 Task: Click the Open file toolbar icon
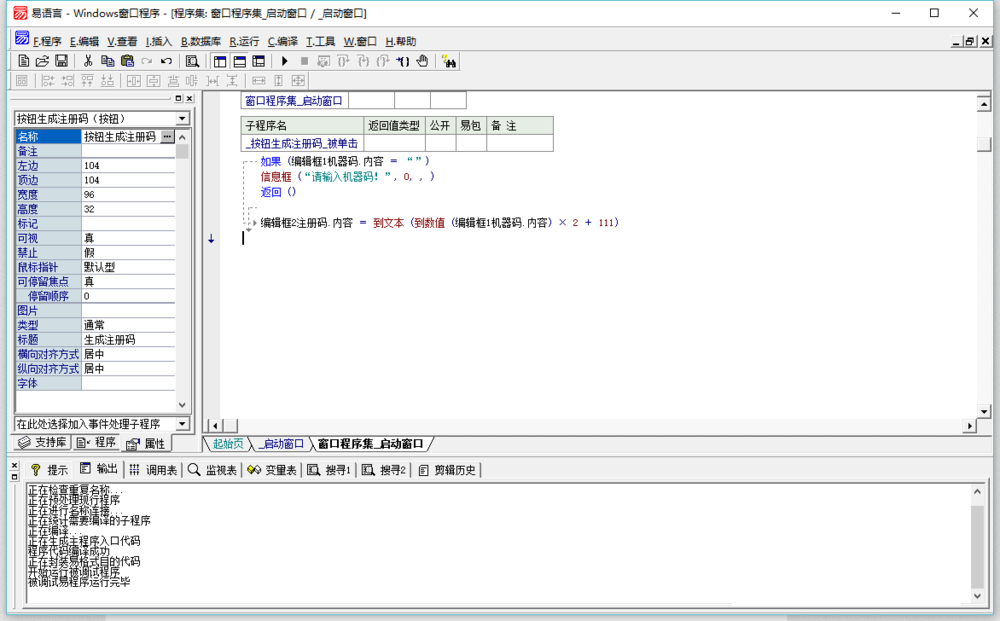click(42, 61)
